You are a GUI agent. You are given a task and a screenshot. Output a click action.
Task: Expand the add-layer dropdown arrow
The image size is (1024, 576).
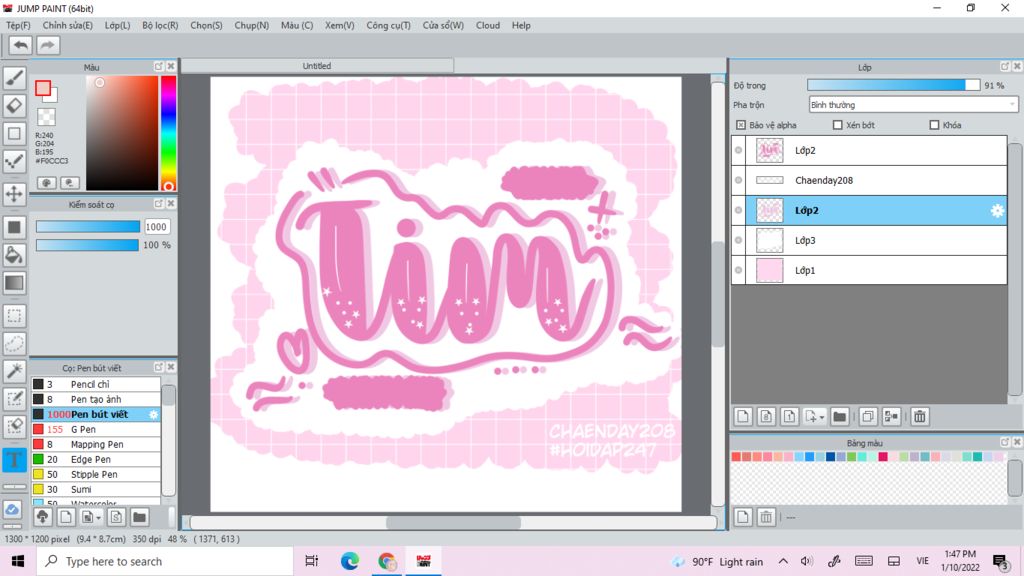pos(822,417)
